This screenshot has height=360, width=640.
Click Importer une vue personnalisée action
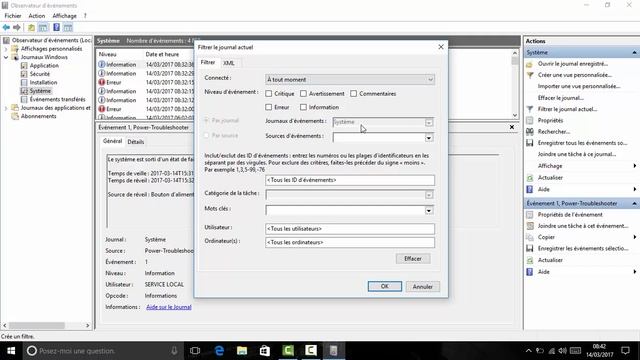tap(579, 87)
